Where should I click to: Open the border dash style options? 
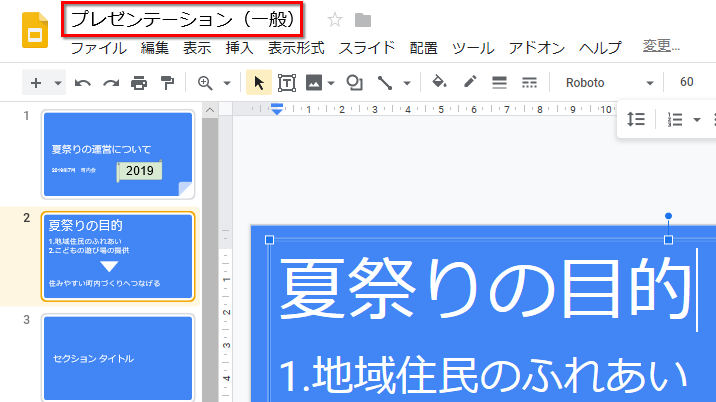(x=529, y=83)
